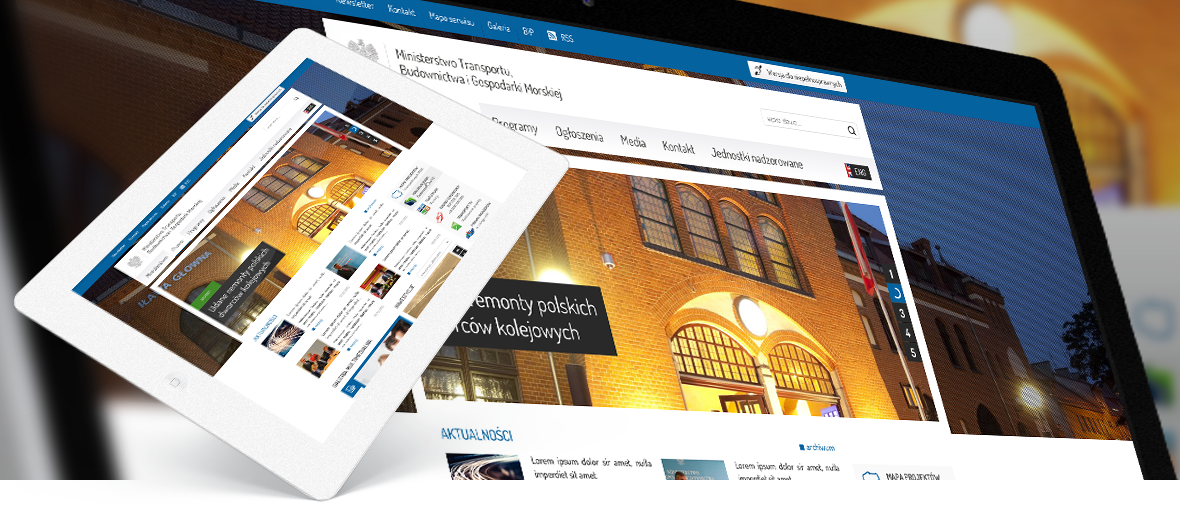Select the highlighted slide 2 indicator
This screenshot has width=1180, height=505.
[896, 294]
